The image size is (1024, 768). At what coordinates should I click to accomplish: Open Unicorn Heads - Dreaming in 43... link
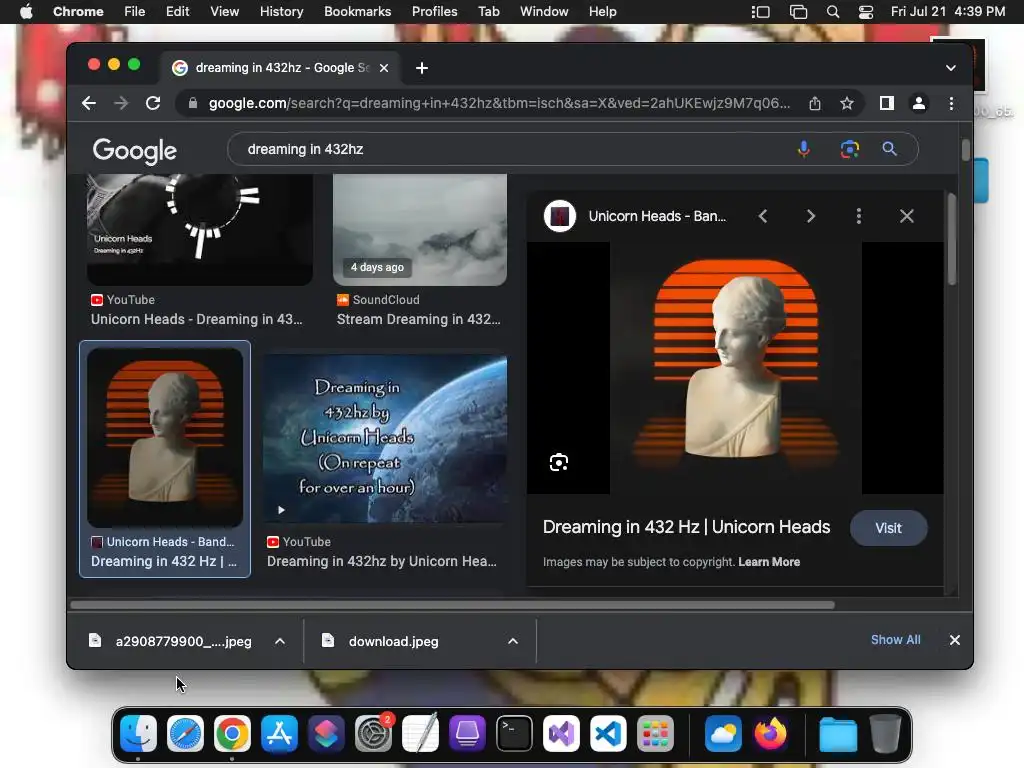point(197,319)
